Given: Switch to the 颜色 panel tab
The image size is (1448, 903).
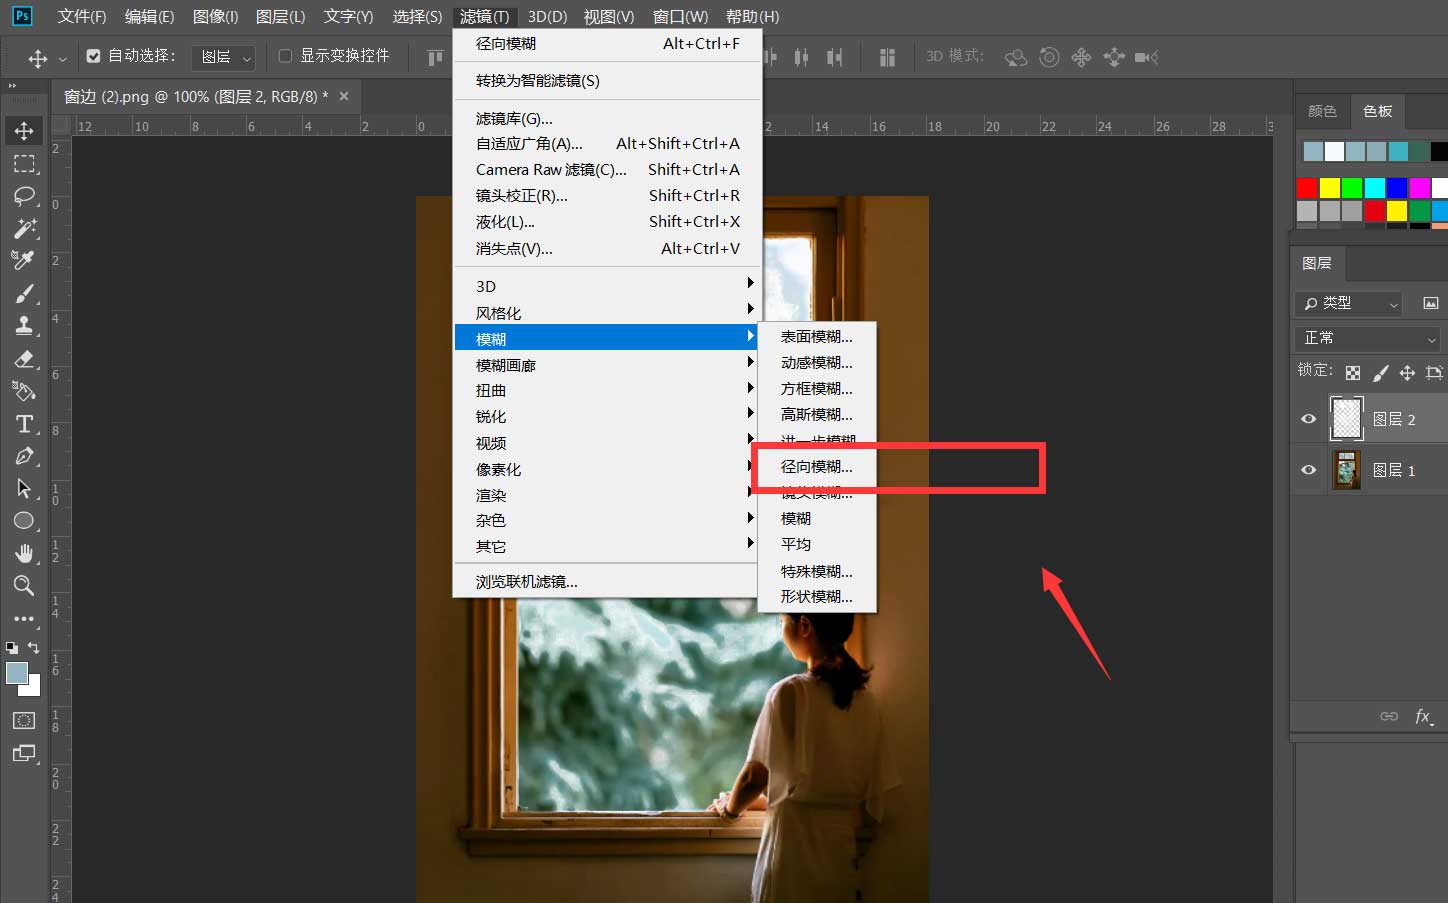Looking at the screenshot, I should (1322, 111).
